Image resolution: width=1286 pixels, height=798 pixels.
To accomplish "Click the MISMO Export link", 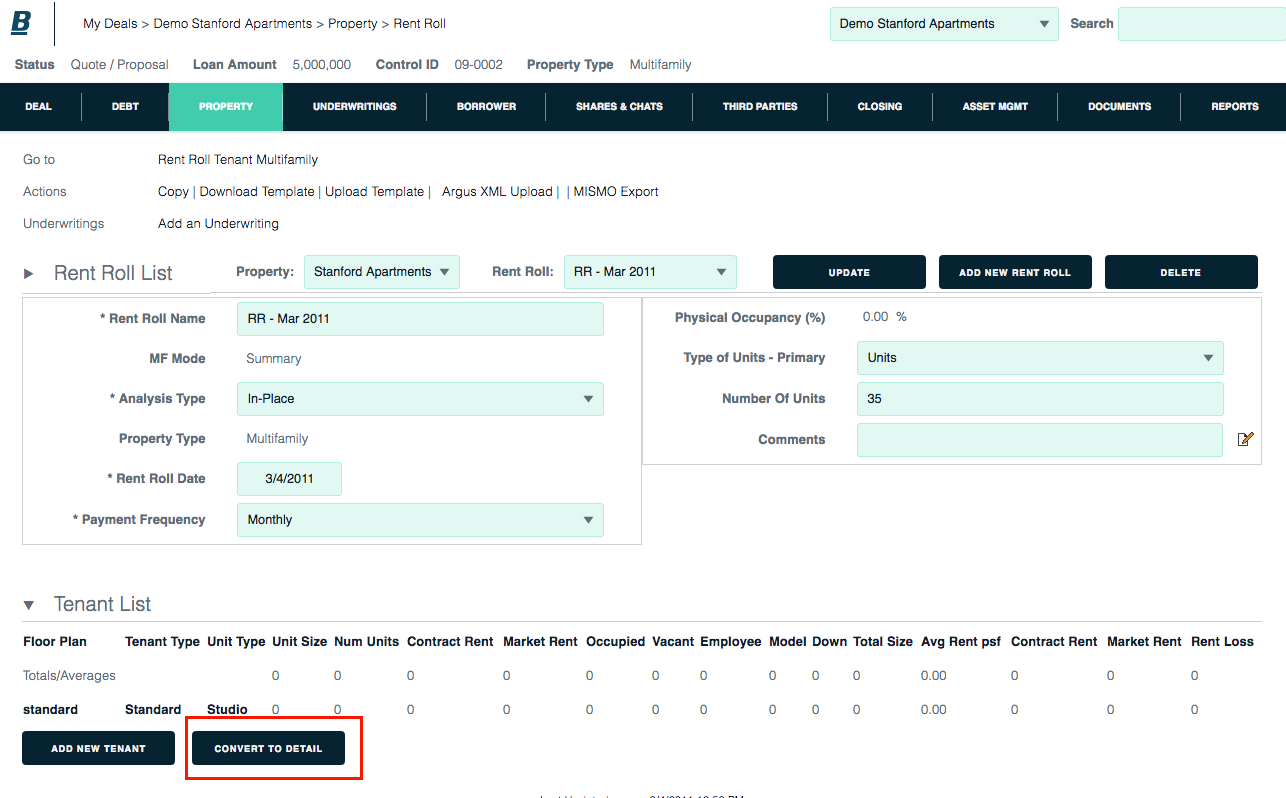I will coord(616,191).
